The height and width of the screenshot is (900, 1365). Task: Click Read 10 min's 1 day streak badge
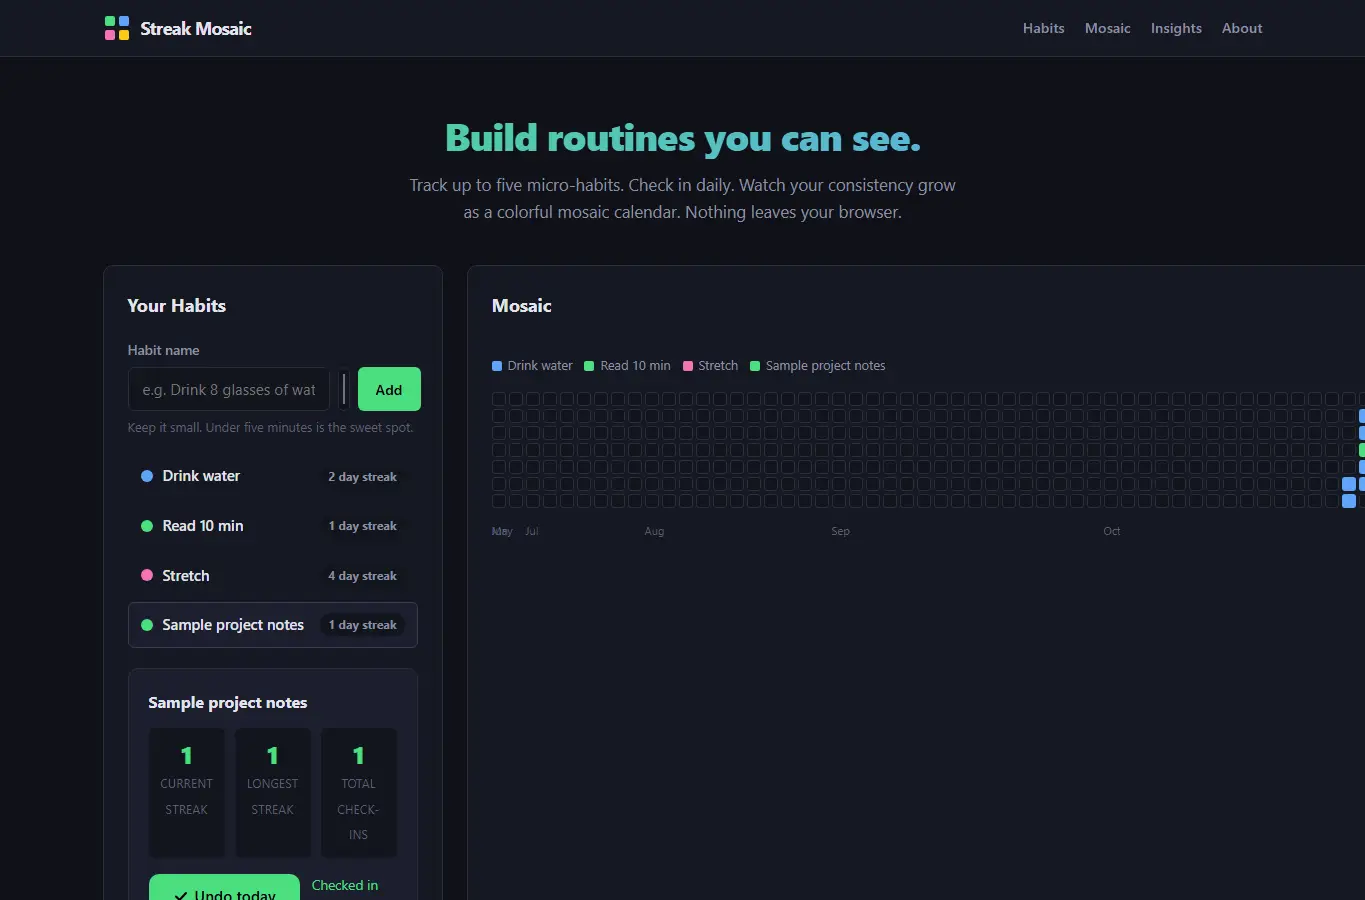[x=362, y=526]
